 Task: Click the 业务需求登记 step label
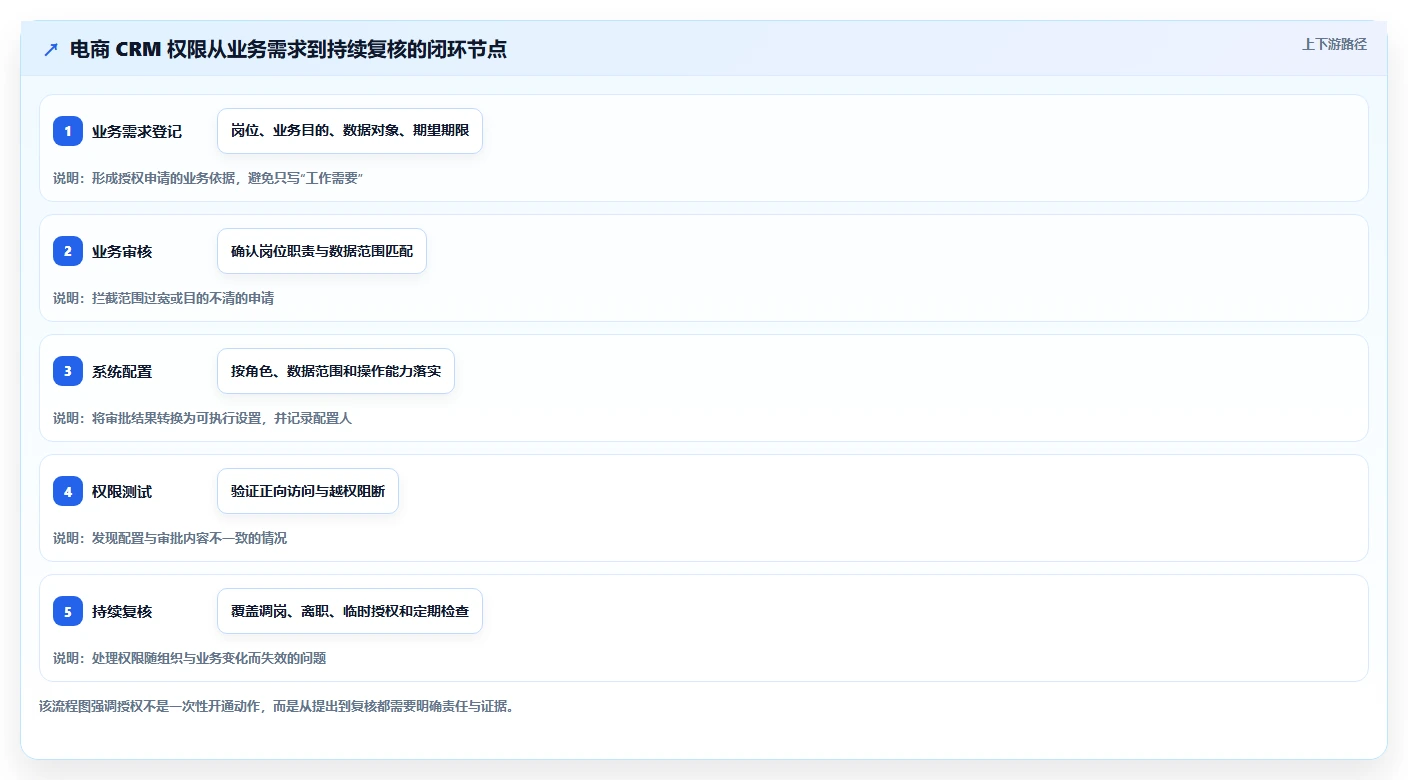pyautogui.click(x=137, y=131)
